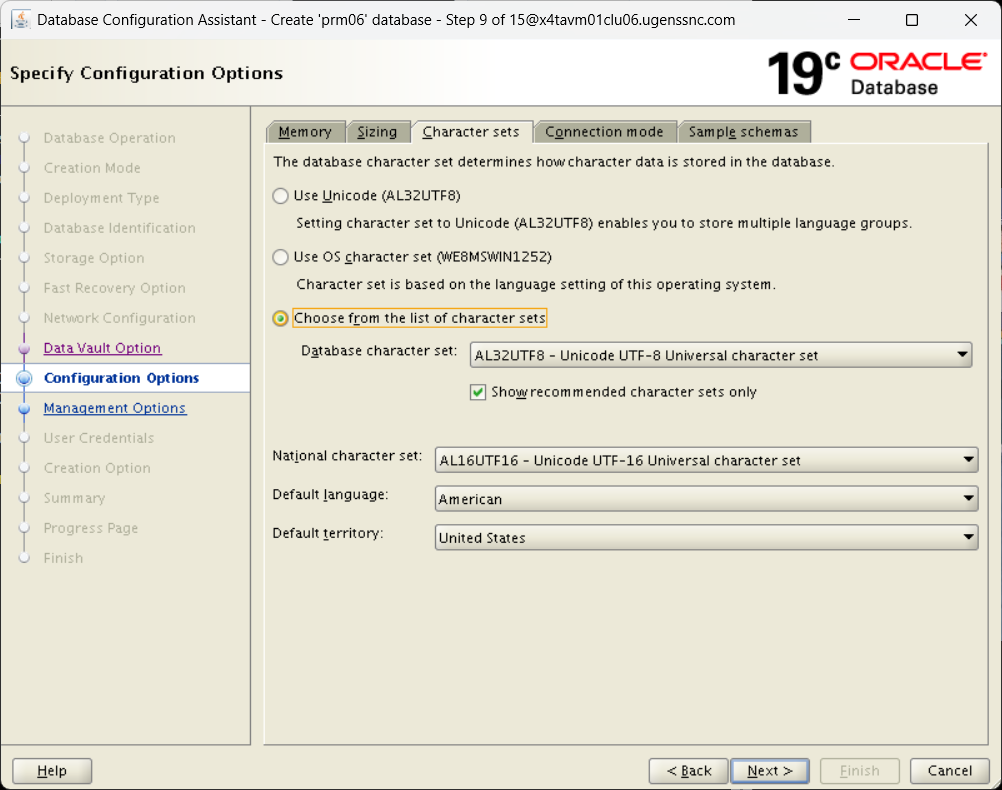The height and width of the screenshot is (790, 1002).
Task: Click the Database Operation step
Action: (109, 138)
